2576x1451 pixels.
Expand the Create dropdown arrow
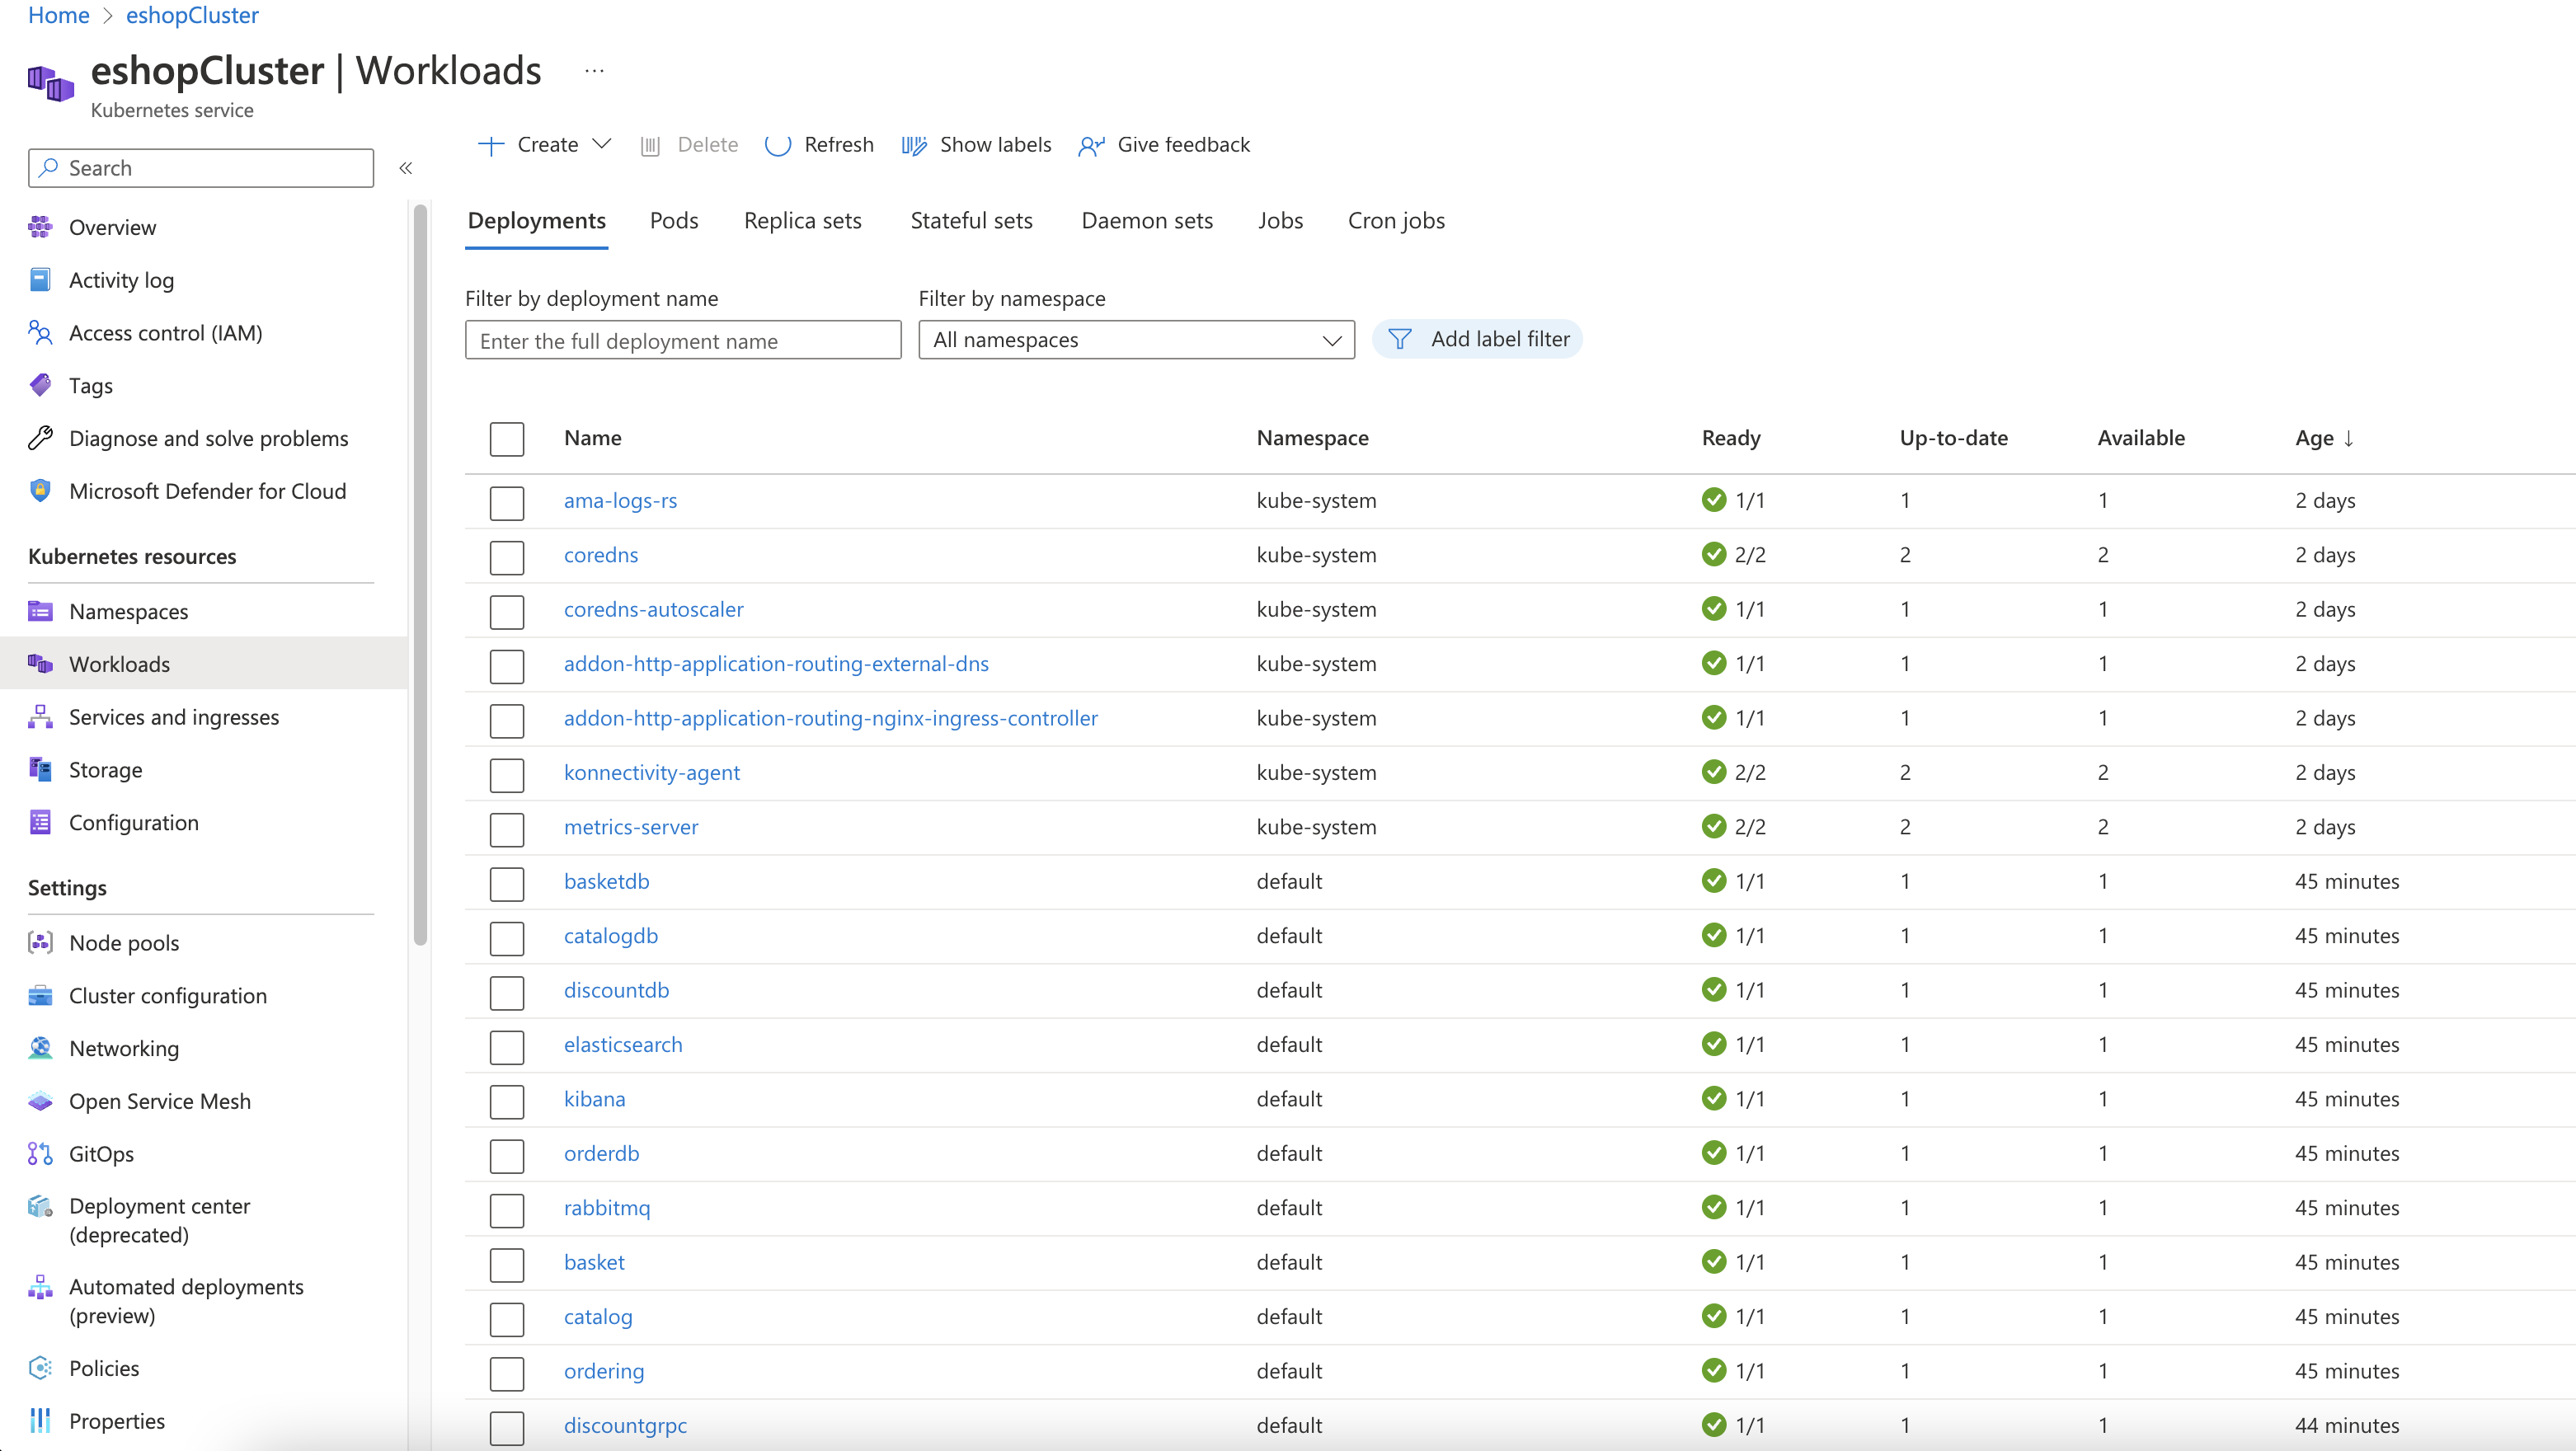click(601, 144)
